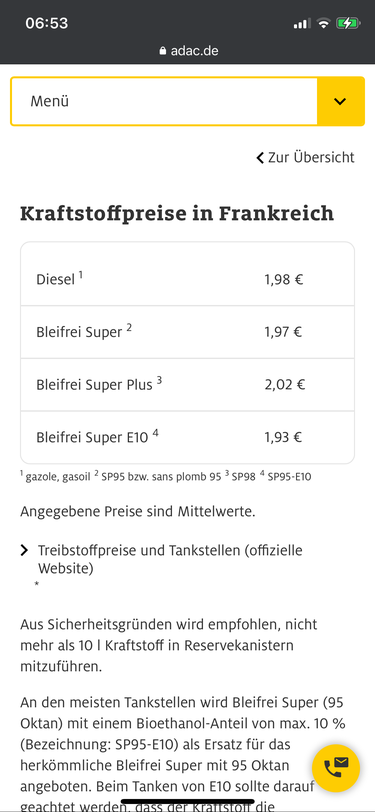The image size is (375, 812).
Task: Click the fuel name footnotes line below the table
Action: click(166, 476)
